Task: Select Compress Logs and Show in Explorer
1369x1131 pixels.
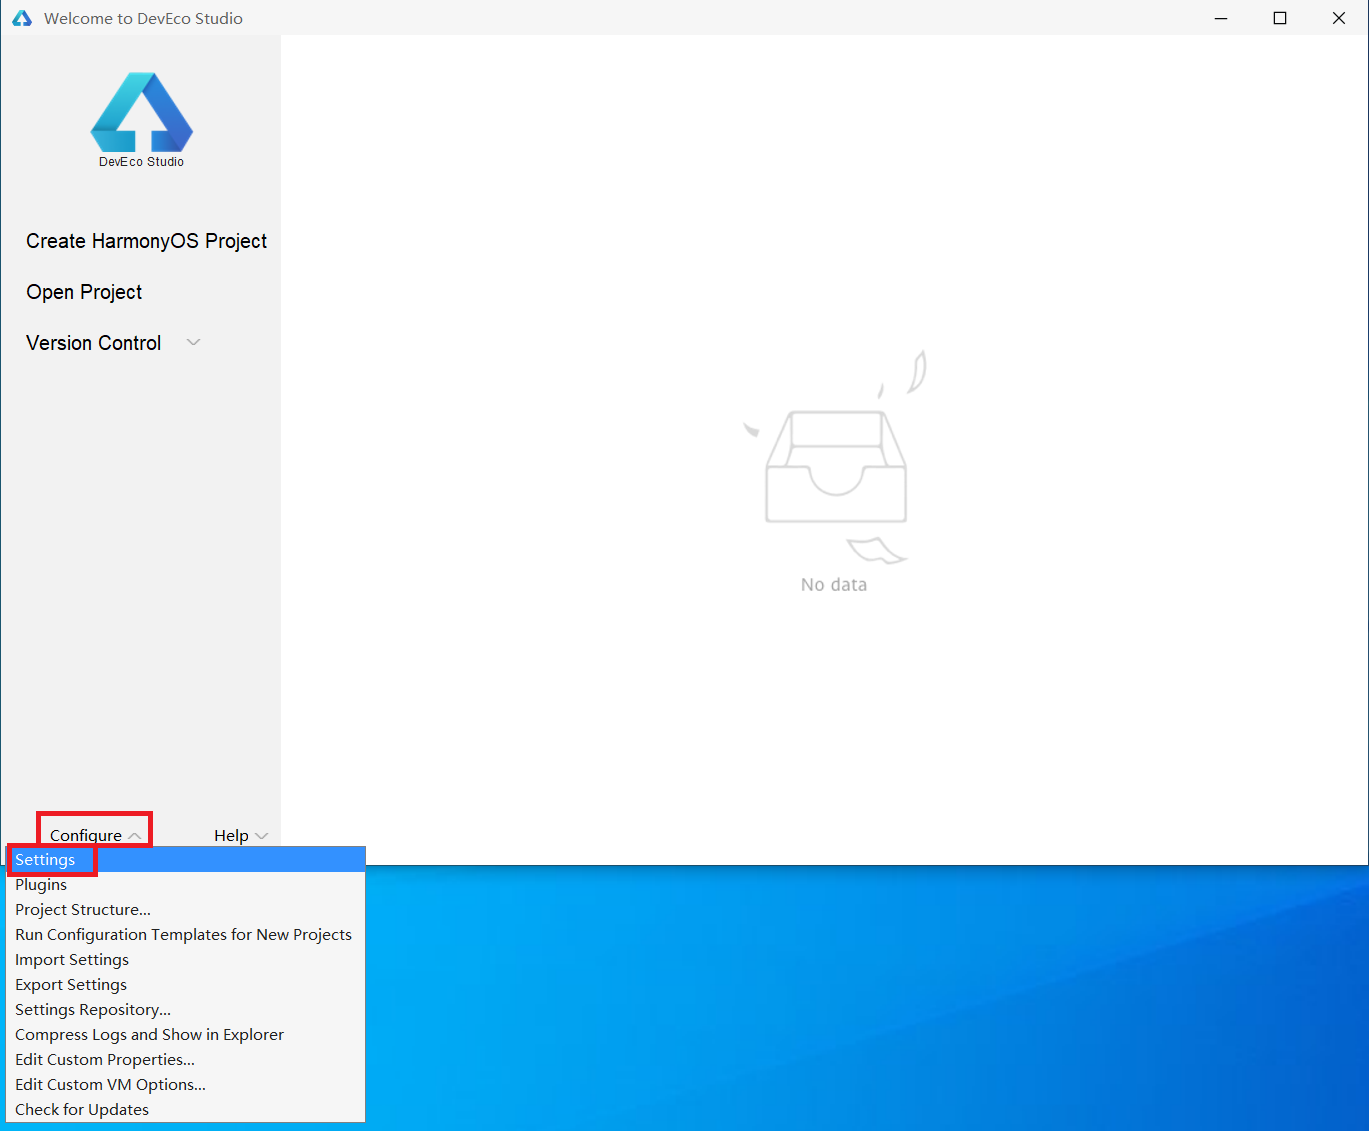Action: pos(186,1035)
